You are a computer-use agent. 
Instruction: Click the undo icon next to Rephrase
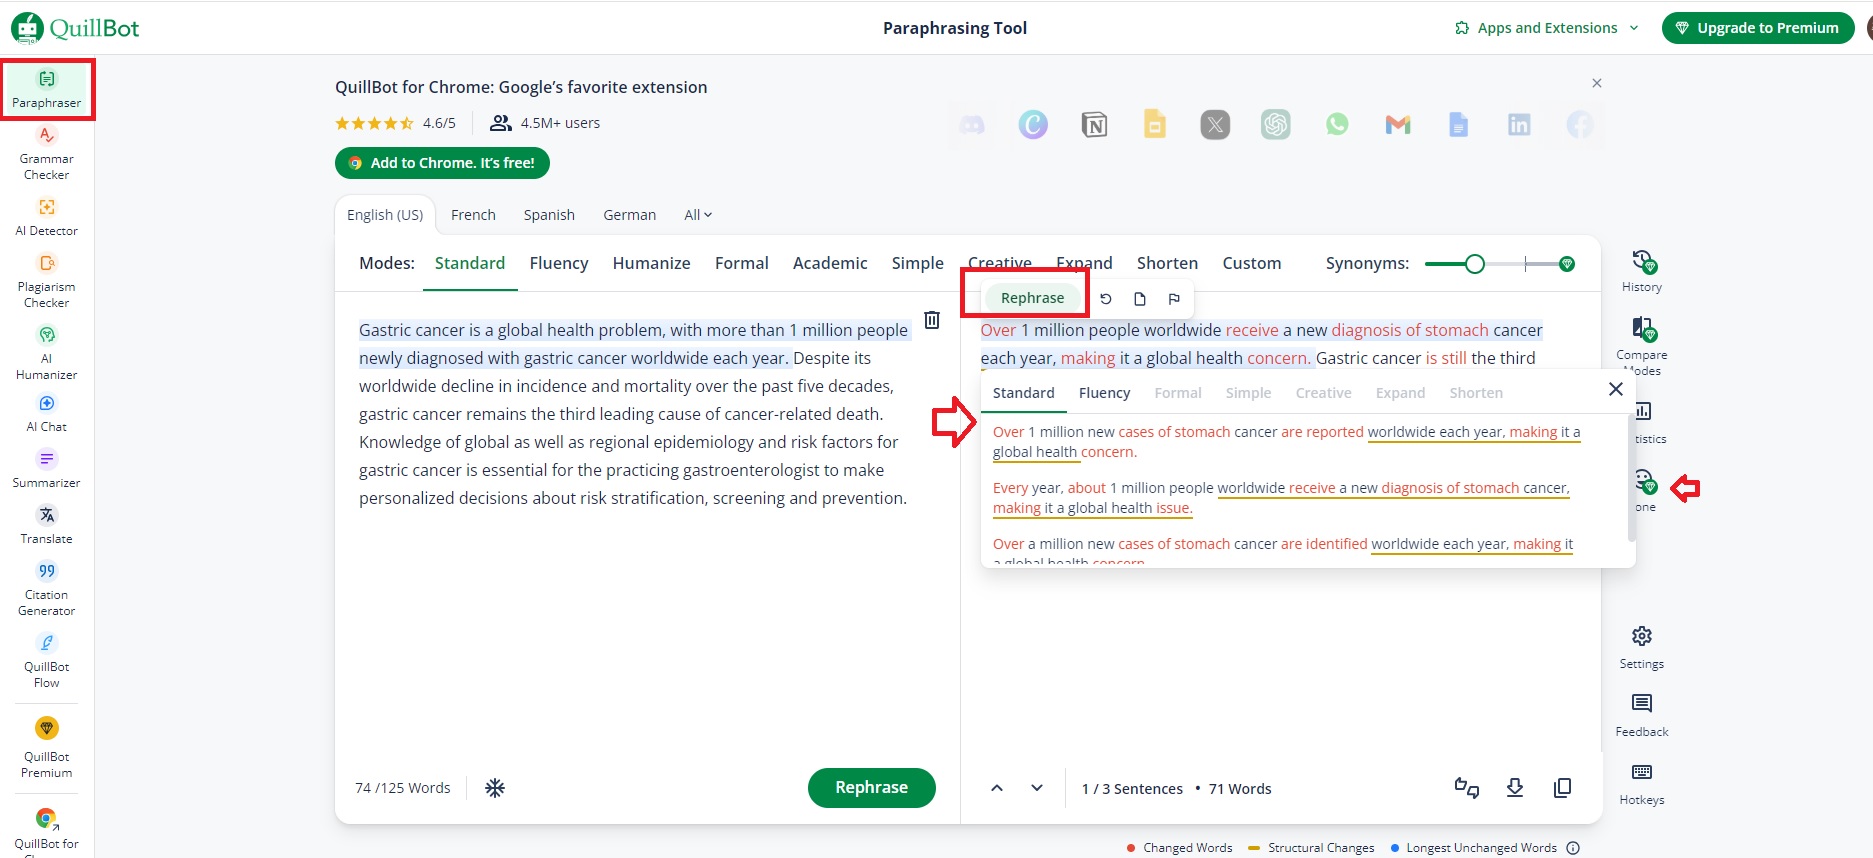1106,298
